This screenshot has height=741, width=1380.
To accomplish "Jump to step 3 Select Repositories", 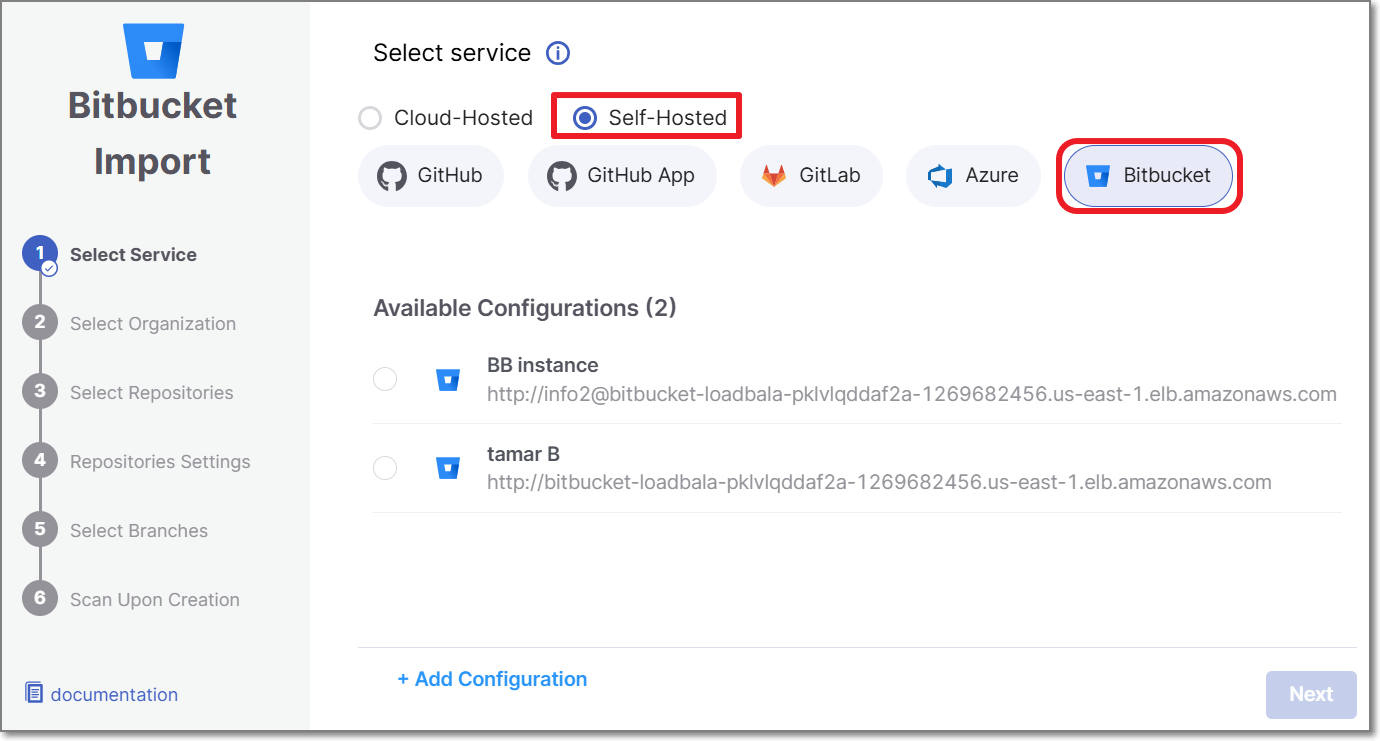I will tap(151, 392).
